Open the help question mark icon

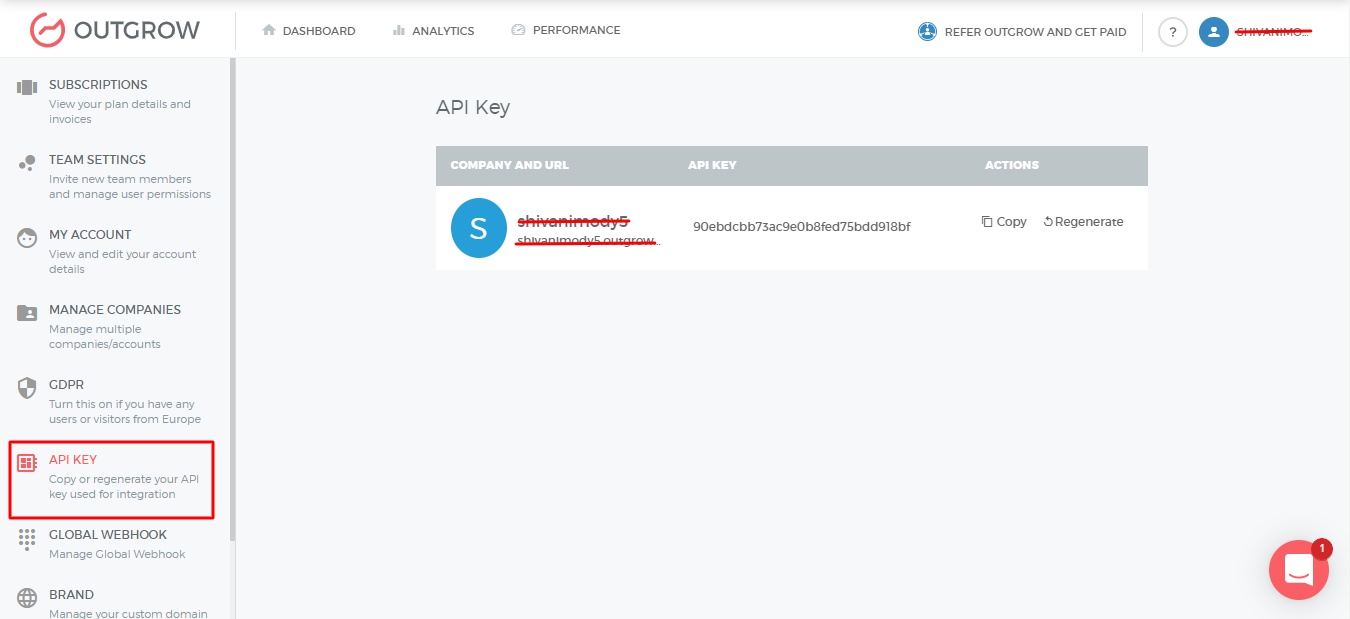point(1173,32)
